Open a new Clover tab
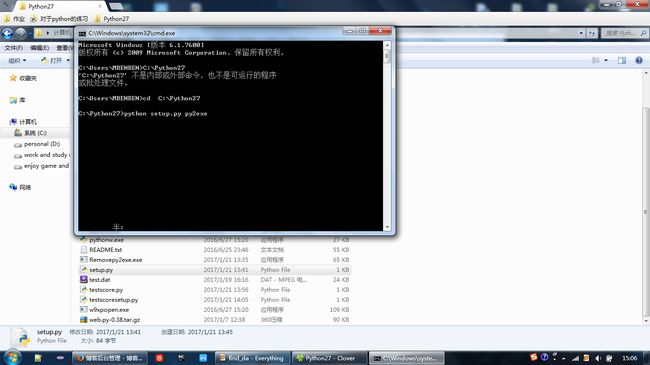This screenshot has width=650, height=365. tap(116, 6)
